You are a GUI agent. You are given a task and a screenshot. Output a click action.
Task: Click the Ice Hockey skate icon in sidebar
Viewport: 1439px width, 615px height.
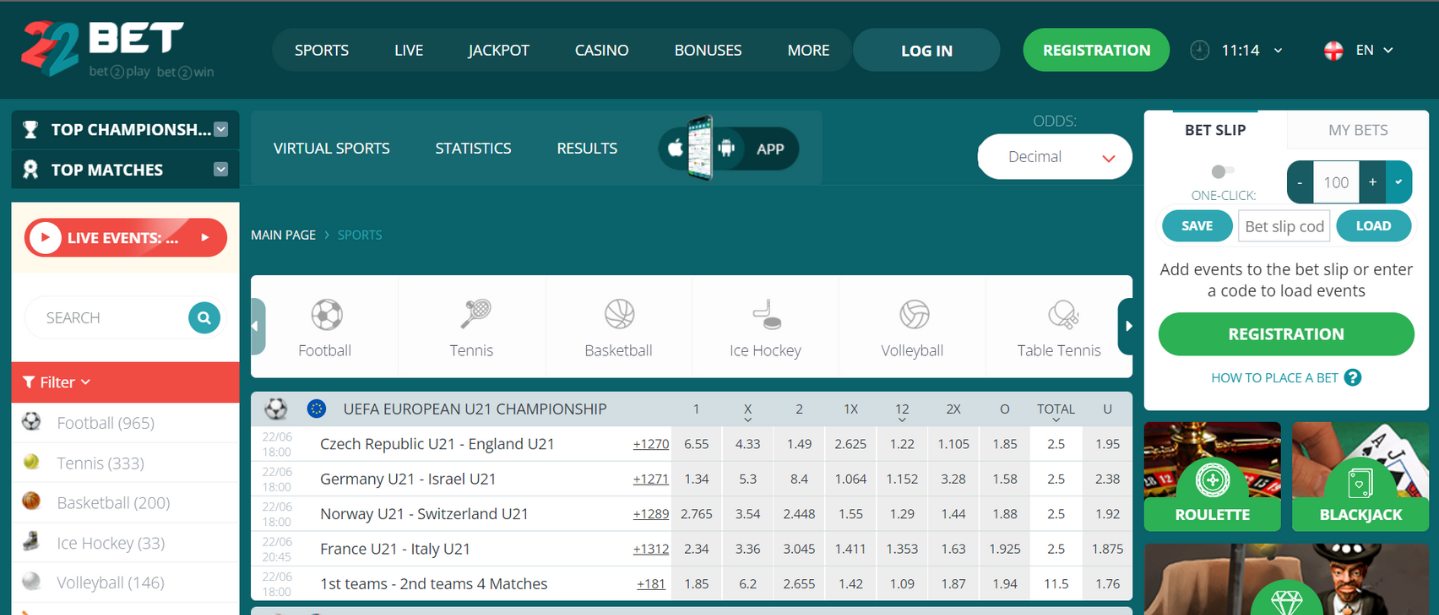coord(32,542)
